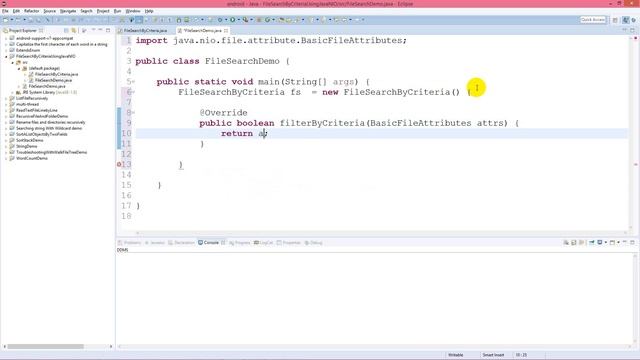Open the Project Explorer view menu
The height and width of the screenshot is (360, 640).
(x=93, y=31)
